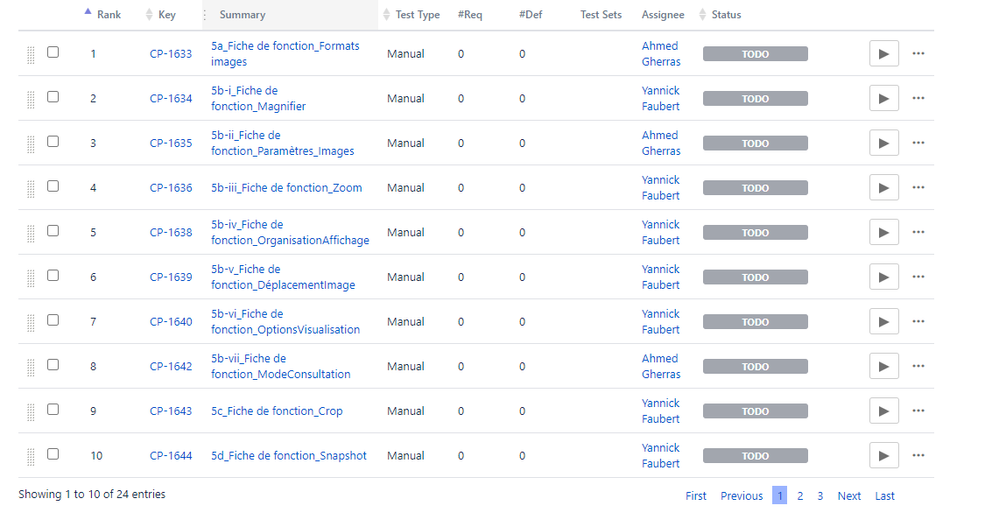Open summary 5b-i_Fiche de fonction_Magnifier

(x=259, y=98)
